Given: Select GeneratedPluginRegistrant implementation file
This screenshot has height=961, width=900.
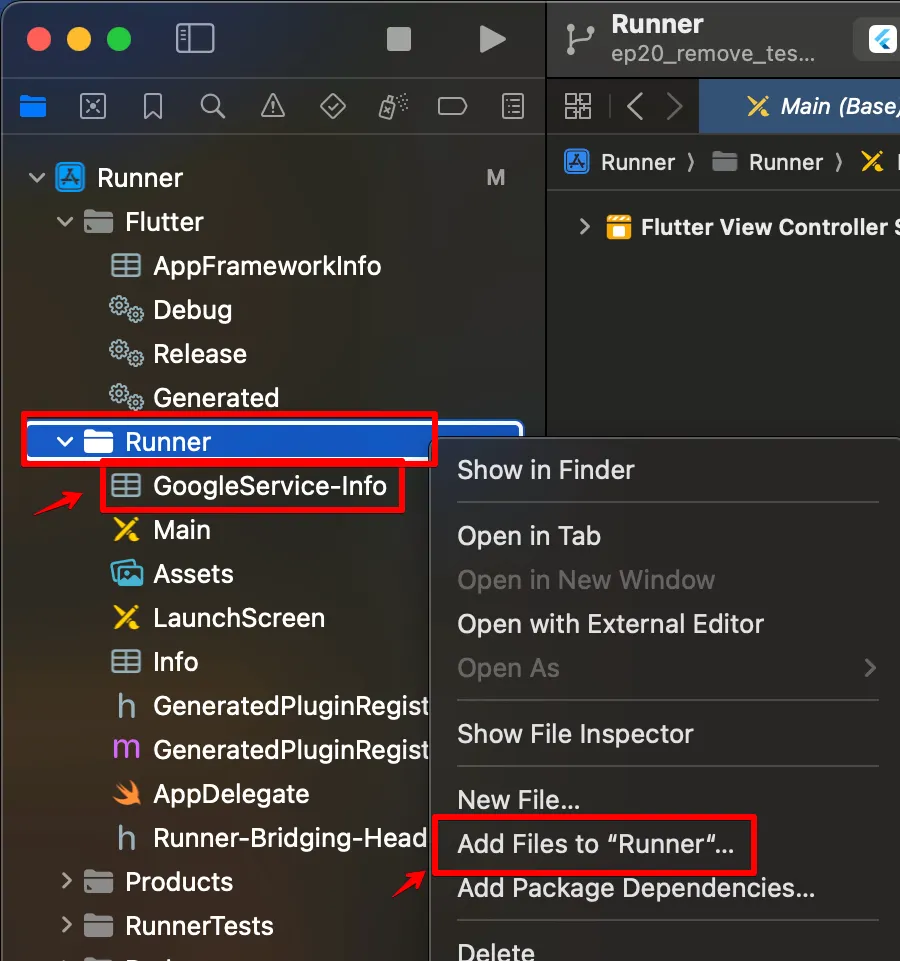Looking at the screenshot, I should [271, 750].
